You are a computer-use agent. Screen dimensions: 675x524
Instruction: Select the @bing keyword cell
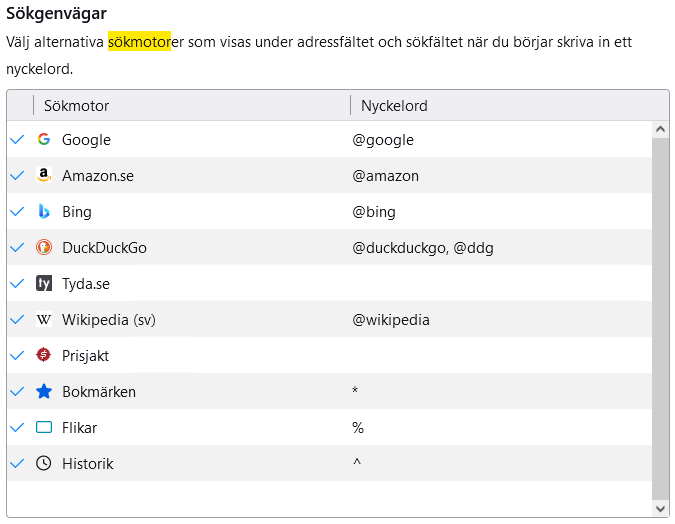click(374, 212)
